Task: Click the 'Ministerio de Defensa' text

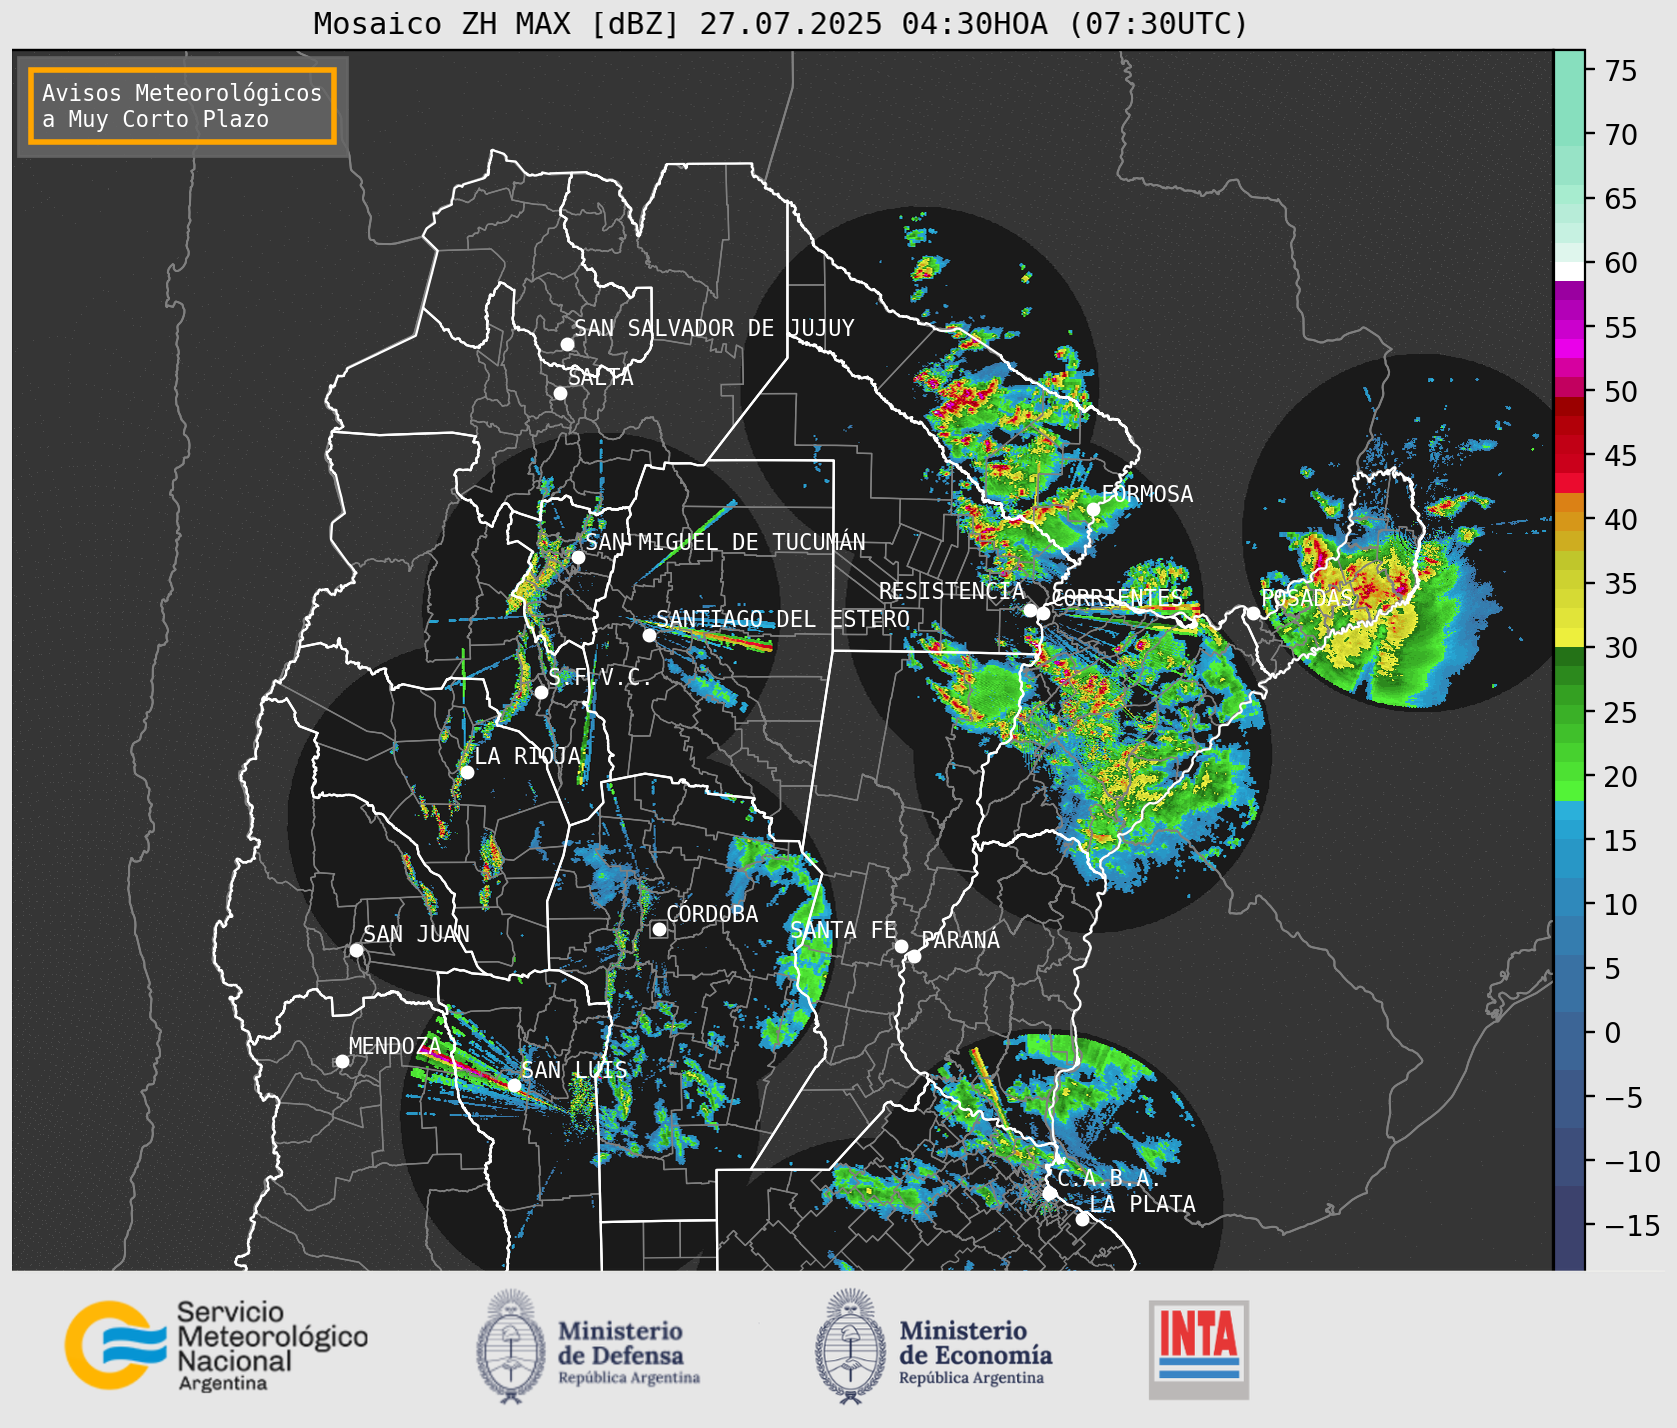Action: (620, 1344)
